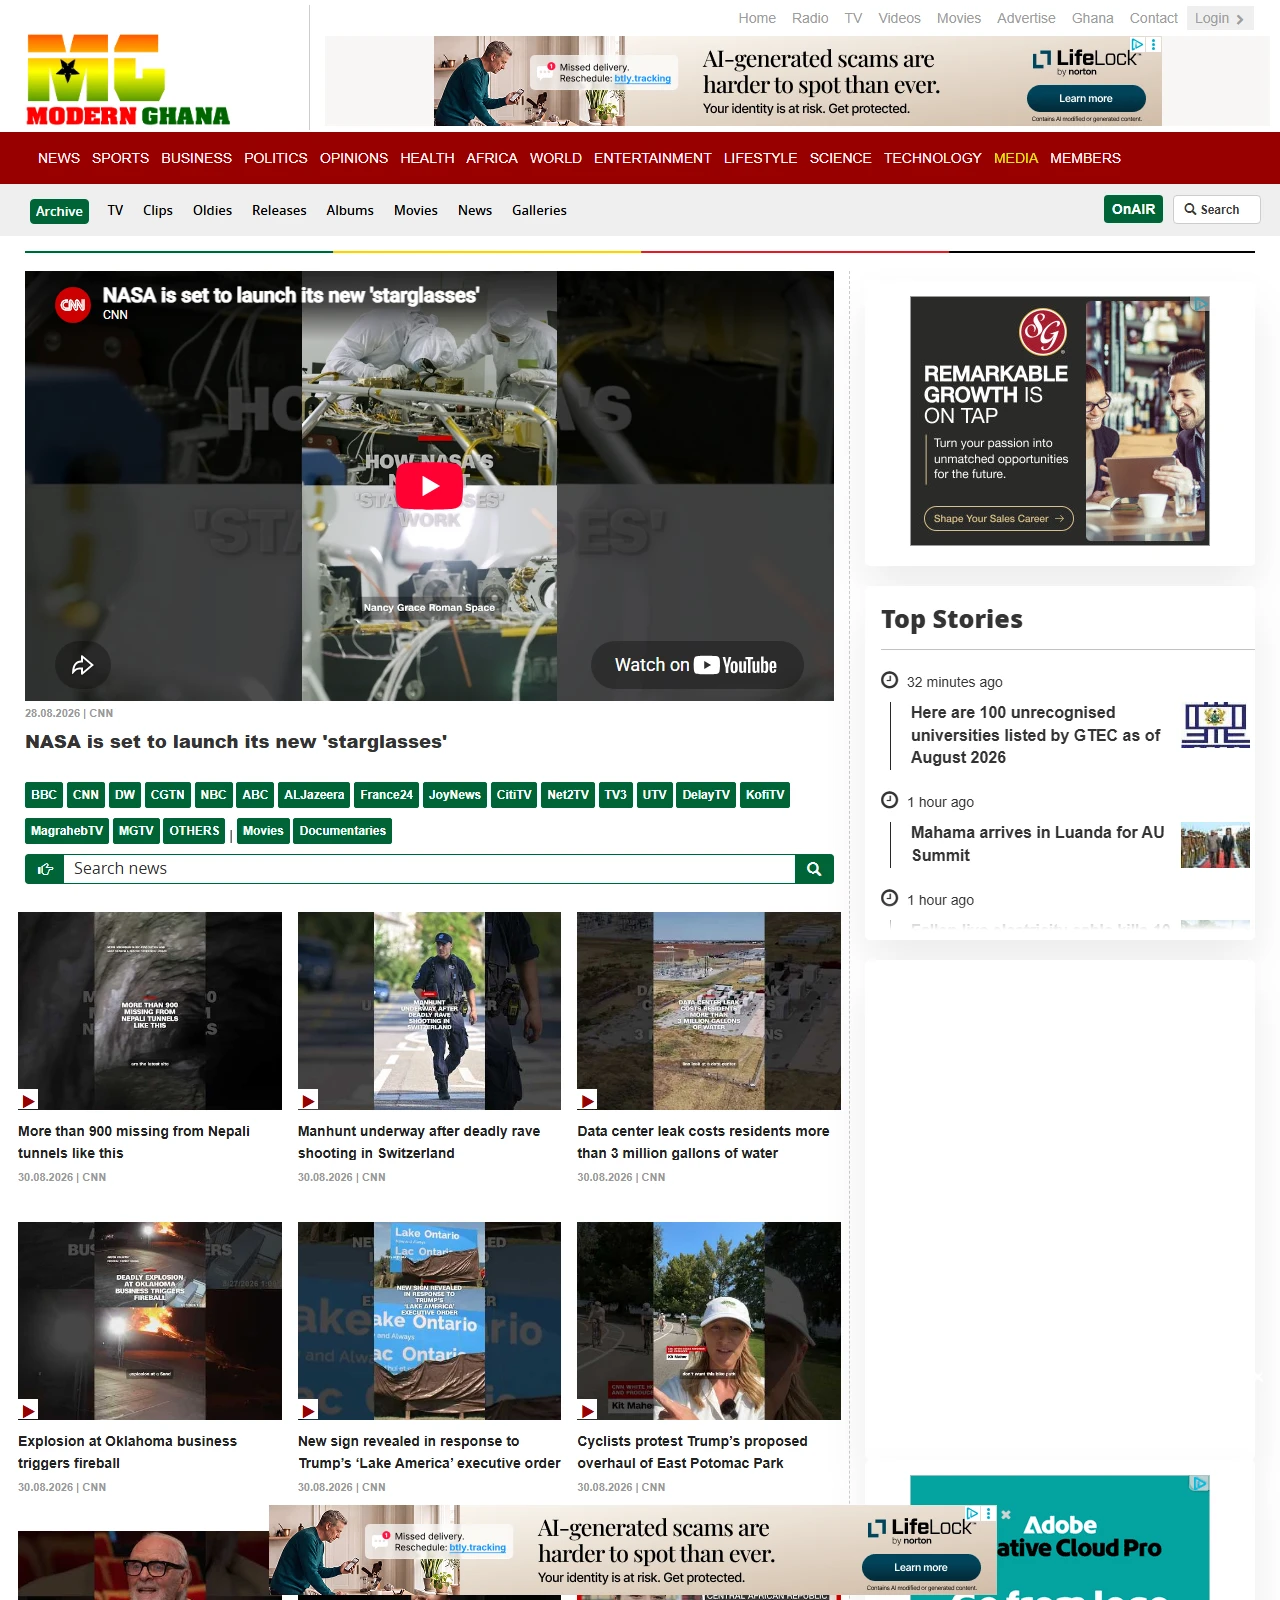Click the play icon on Lake Ontario thumbnail
The height and width of the screenshot is (1600, 1280).
tap(308, 1410)
